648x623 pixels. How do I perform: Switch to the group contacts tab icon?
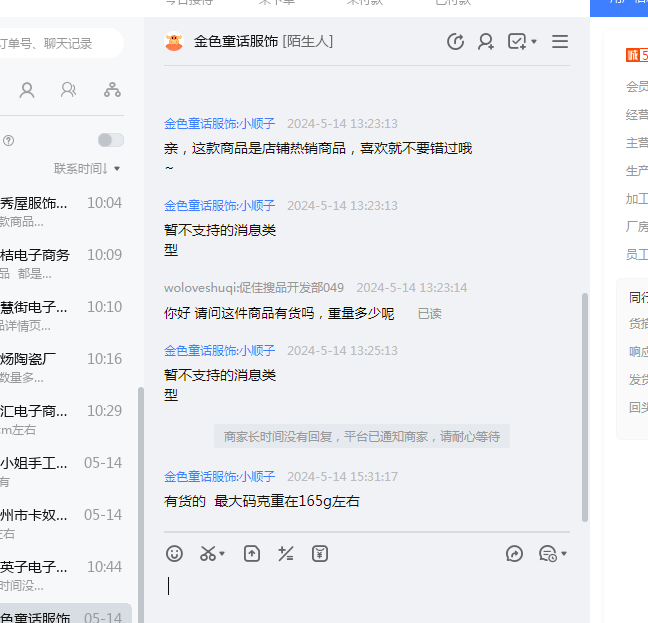pos(68,90)
